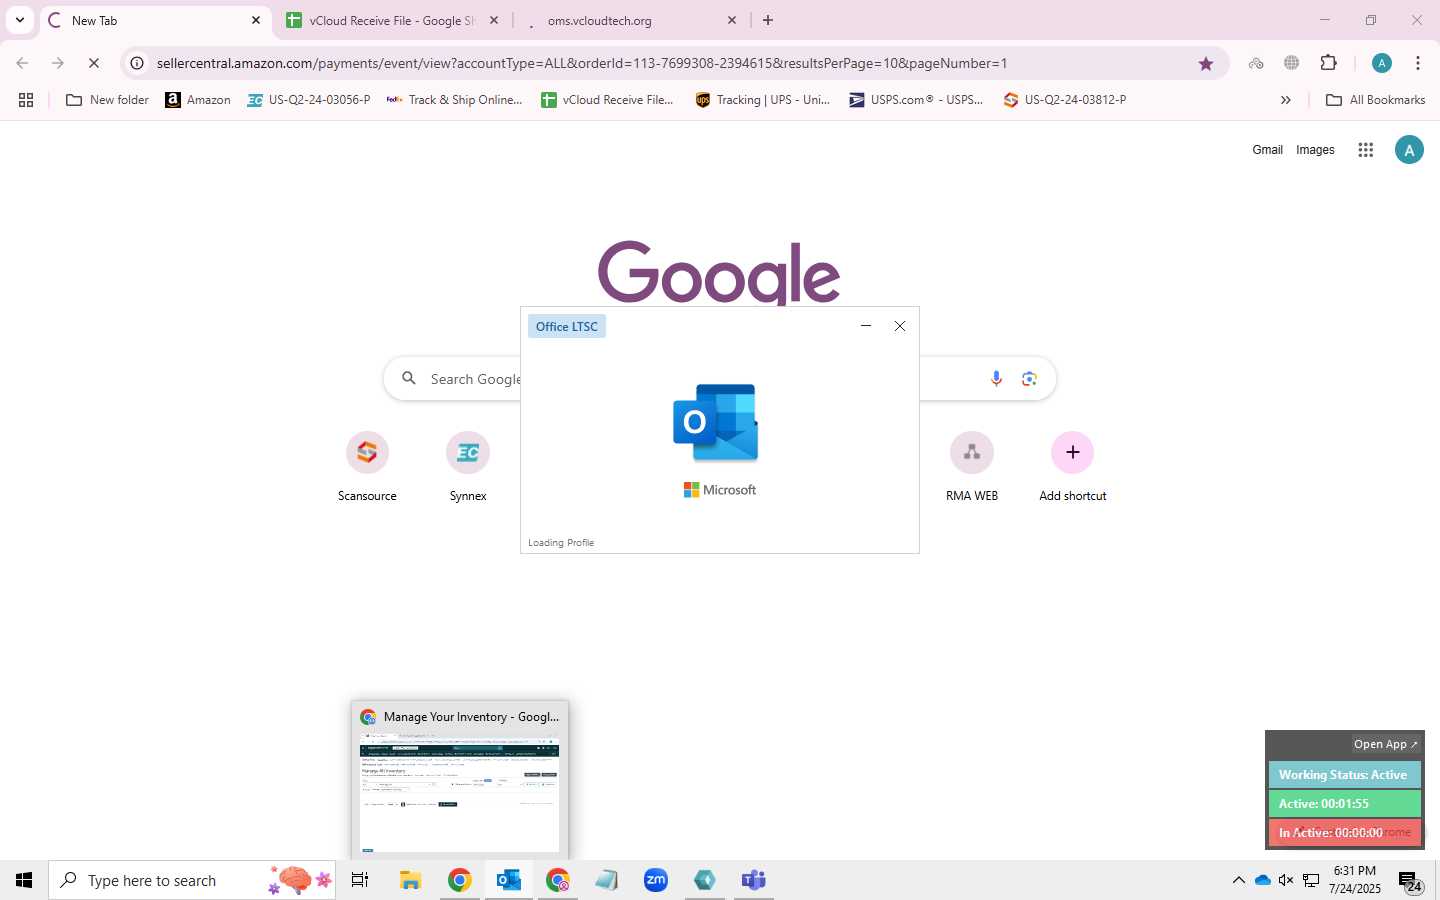Close the vCloud Receive File tab

tap(493, 20)
